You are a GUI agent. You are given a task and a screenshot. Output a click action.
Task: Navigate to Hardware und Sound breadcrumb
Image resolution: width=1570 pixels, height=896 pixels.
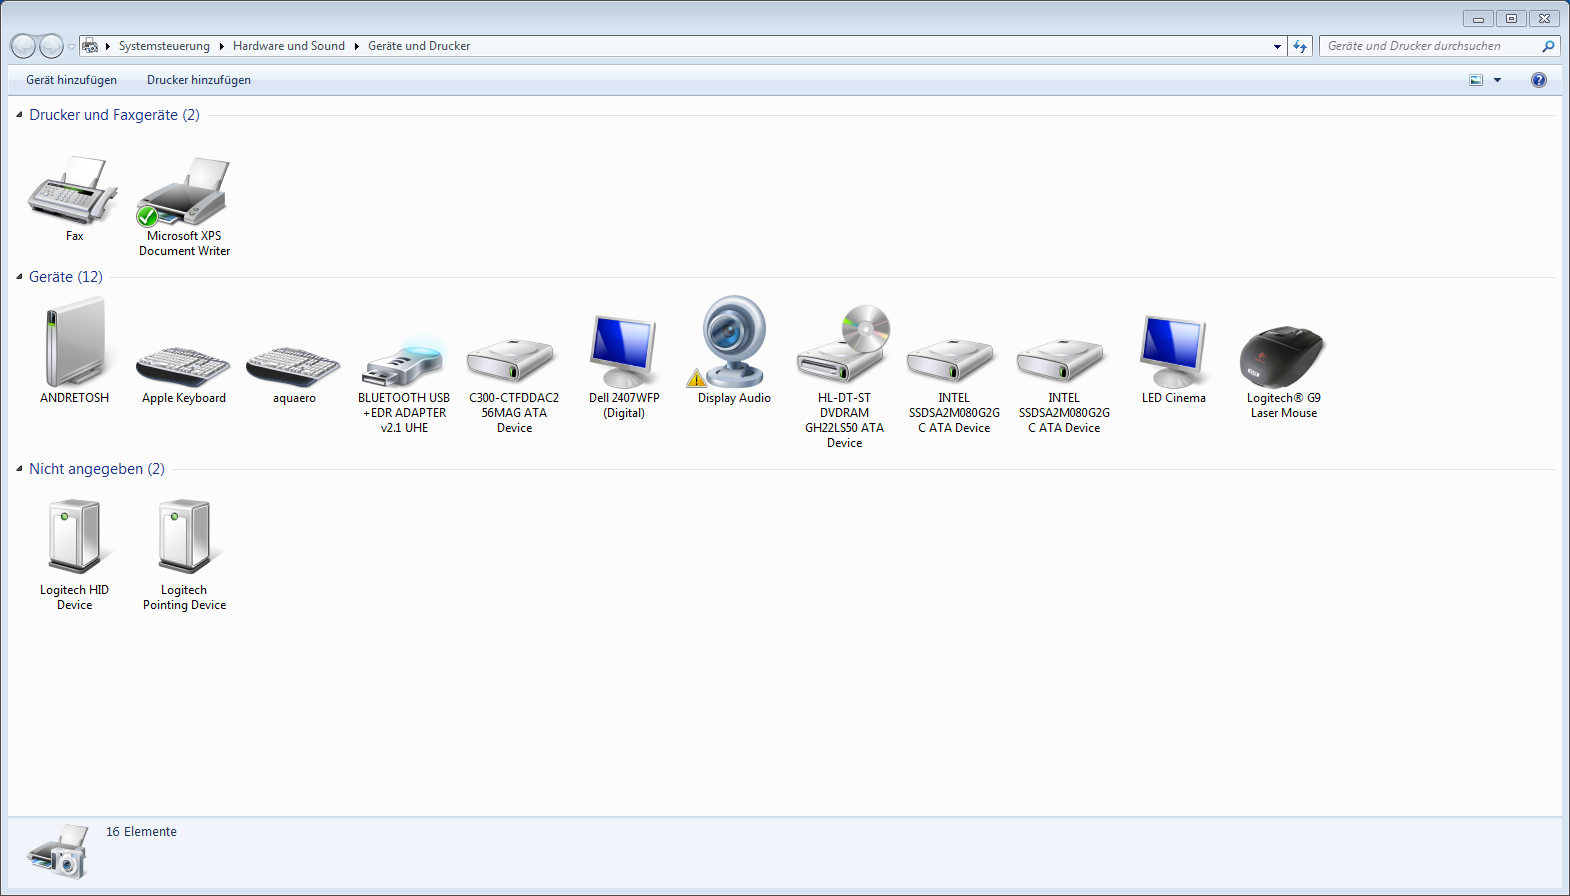pyautogui.click(x=289, y=46)
